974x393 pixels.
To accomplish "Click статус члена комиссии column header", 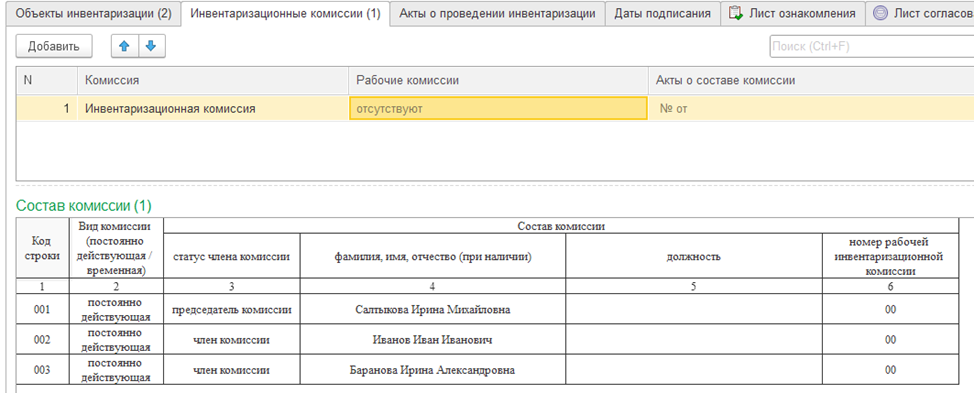I will coord(232,256).
